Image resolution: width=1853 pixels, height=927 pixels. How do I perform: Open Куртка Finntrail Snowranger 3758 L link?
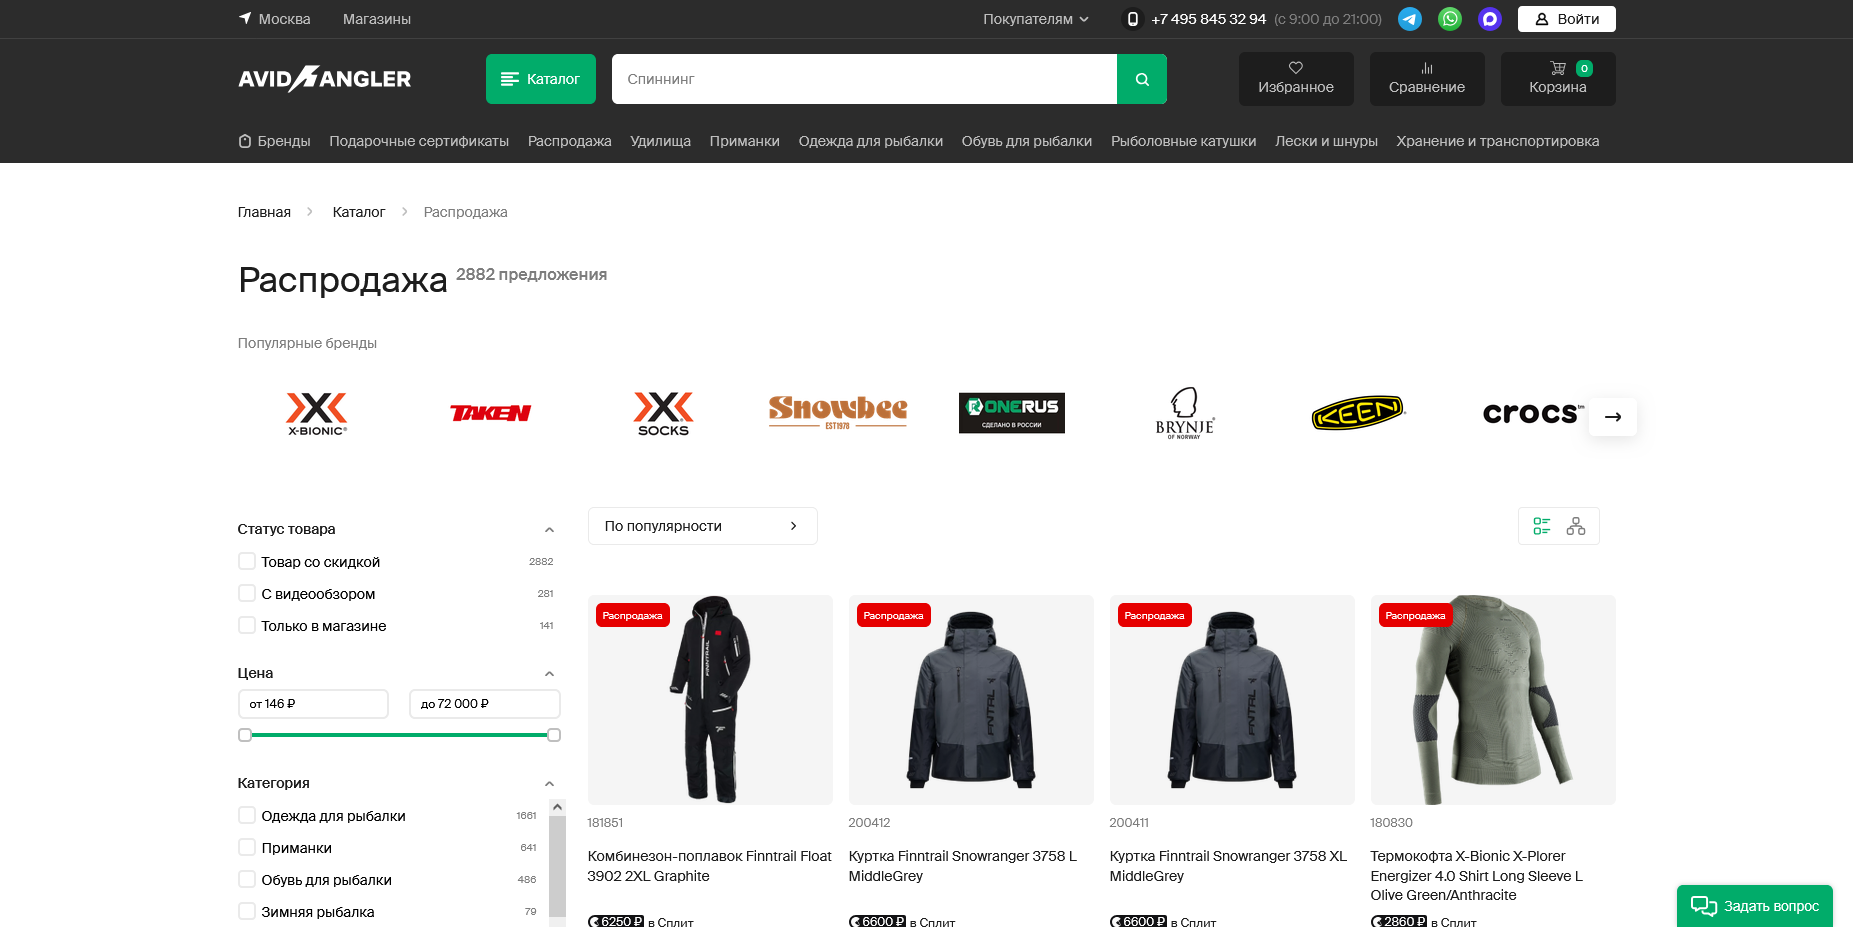pyautogui.click(x=963, y=866)
